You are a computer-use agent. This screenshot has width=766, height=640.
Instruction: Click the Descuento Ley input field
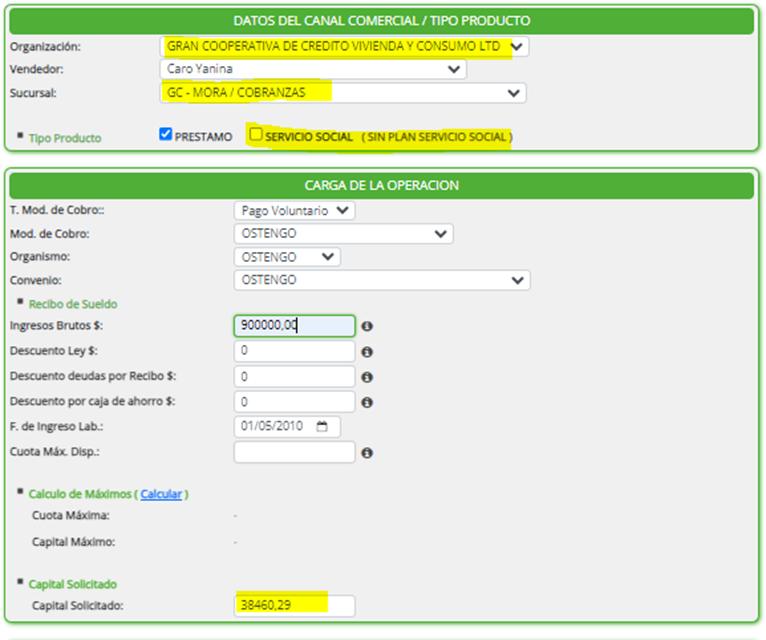(293, 352)
